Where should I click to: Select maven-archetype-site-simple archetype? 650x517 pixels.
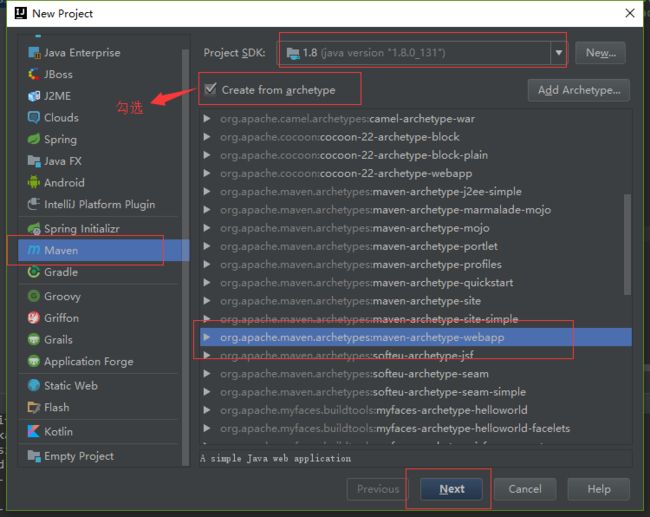point(416,319)
